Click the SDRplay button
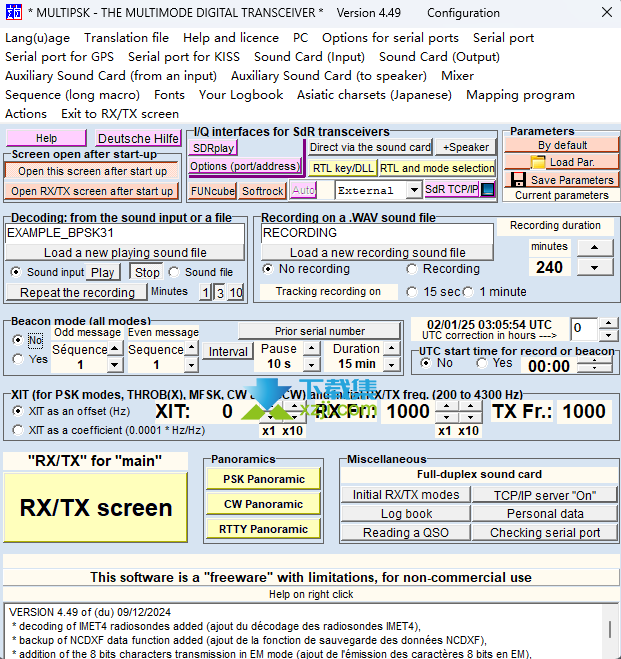The image size is (621, 659). pyautogui.click(x=213, y=148)
